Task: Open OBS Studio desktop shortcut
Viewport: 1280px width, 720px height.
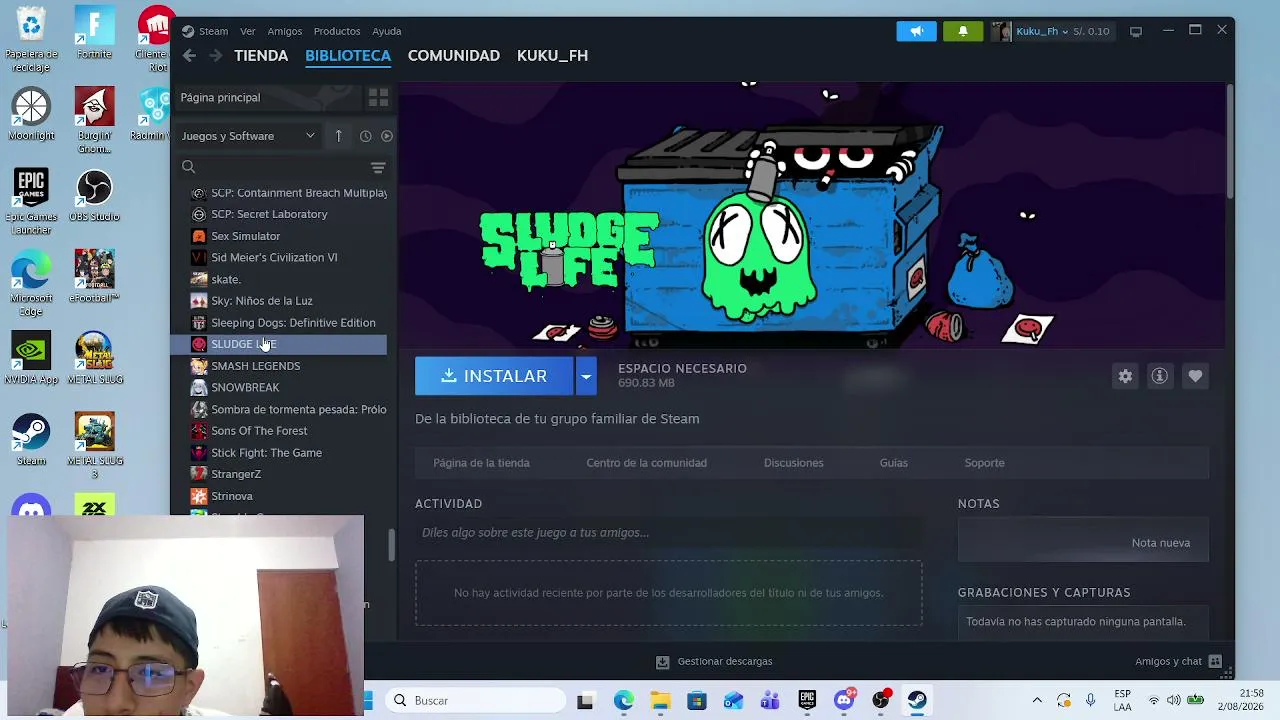Action: coord(94,196)
